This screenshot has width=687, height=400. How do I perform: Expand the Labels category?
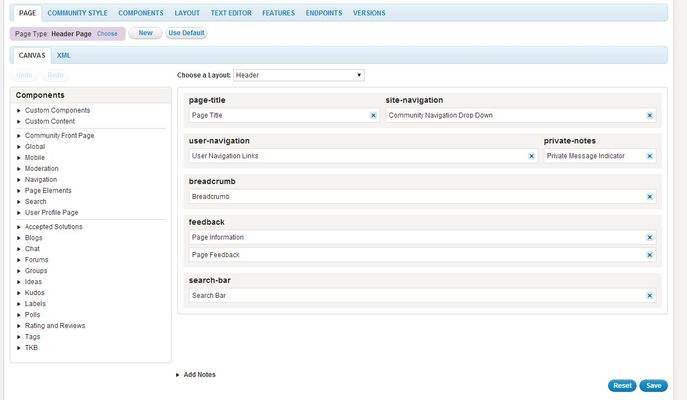click(x=19, y=304)
